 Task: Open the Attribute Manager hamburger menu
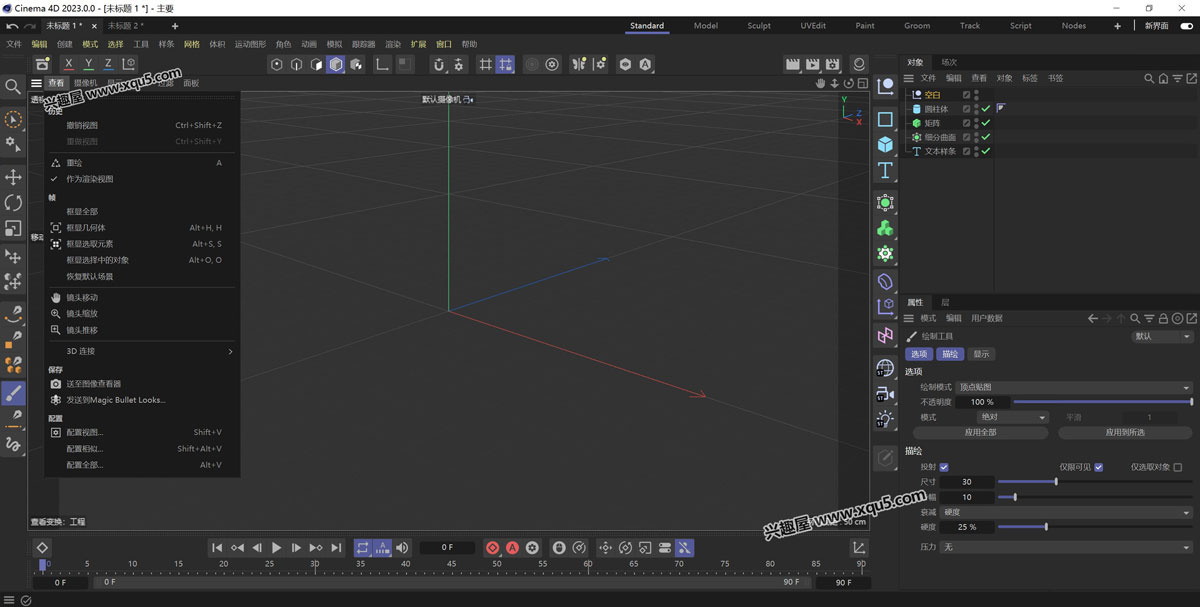click(x=909, y=318)
